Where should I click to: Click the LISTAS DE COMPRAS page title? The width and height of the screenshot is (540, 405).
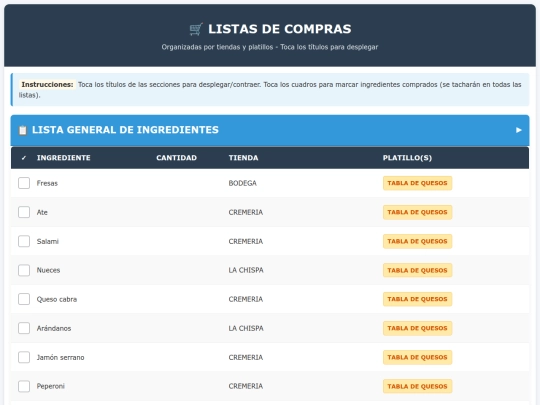280,29
